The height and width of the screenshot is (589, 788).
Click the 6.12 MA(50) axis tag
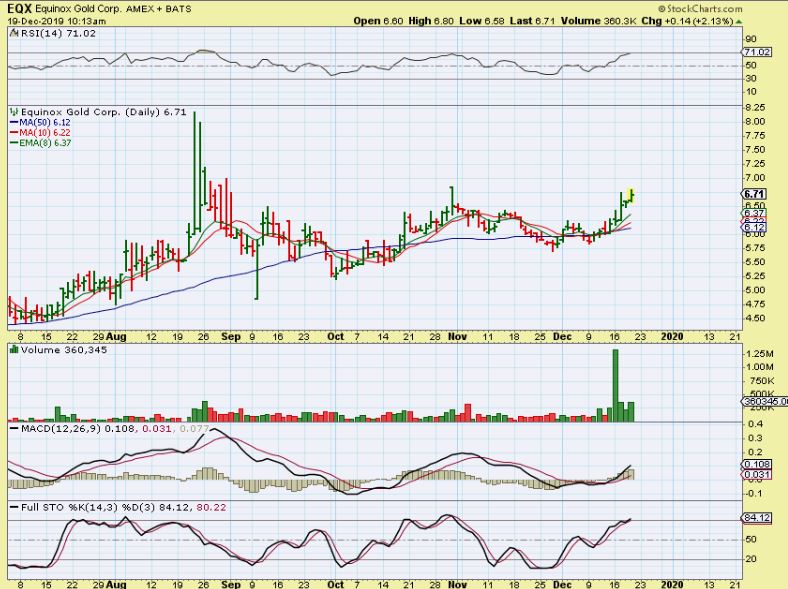[x=753, y=228]
